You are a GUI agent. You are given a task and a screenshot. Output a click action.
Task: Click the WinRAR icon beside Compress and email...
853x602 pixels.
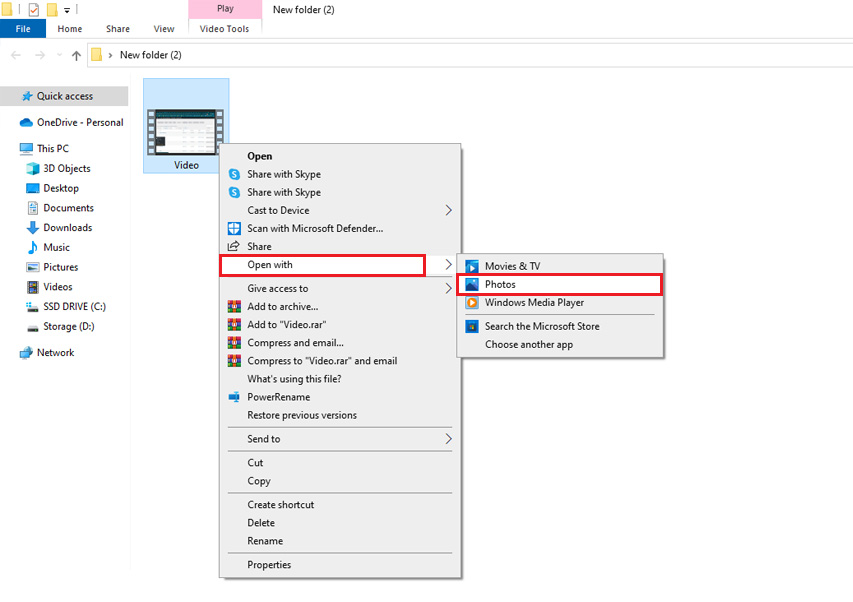[x=234, y=343]
